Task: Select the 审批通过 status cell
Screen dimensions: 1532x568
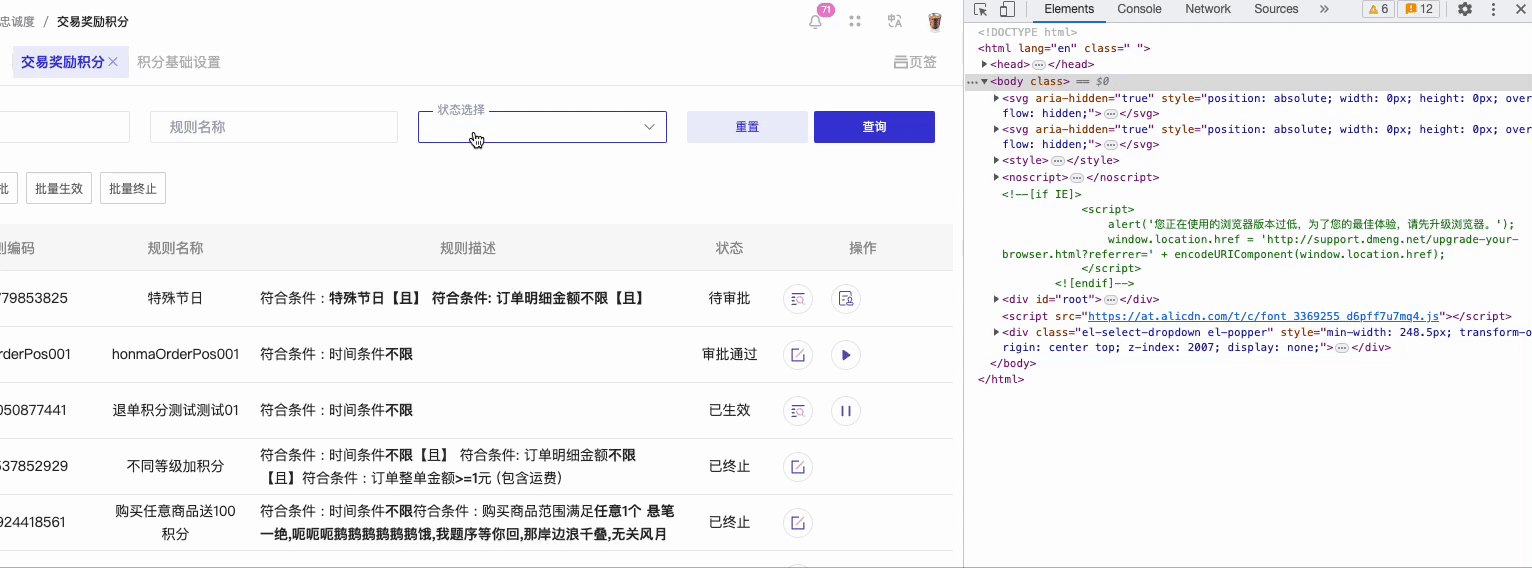Action: pyautogui.click(x=729, y=354)
